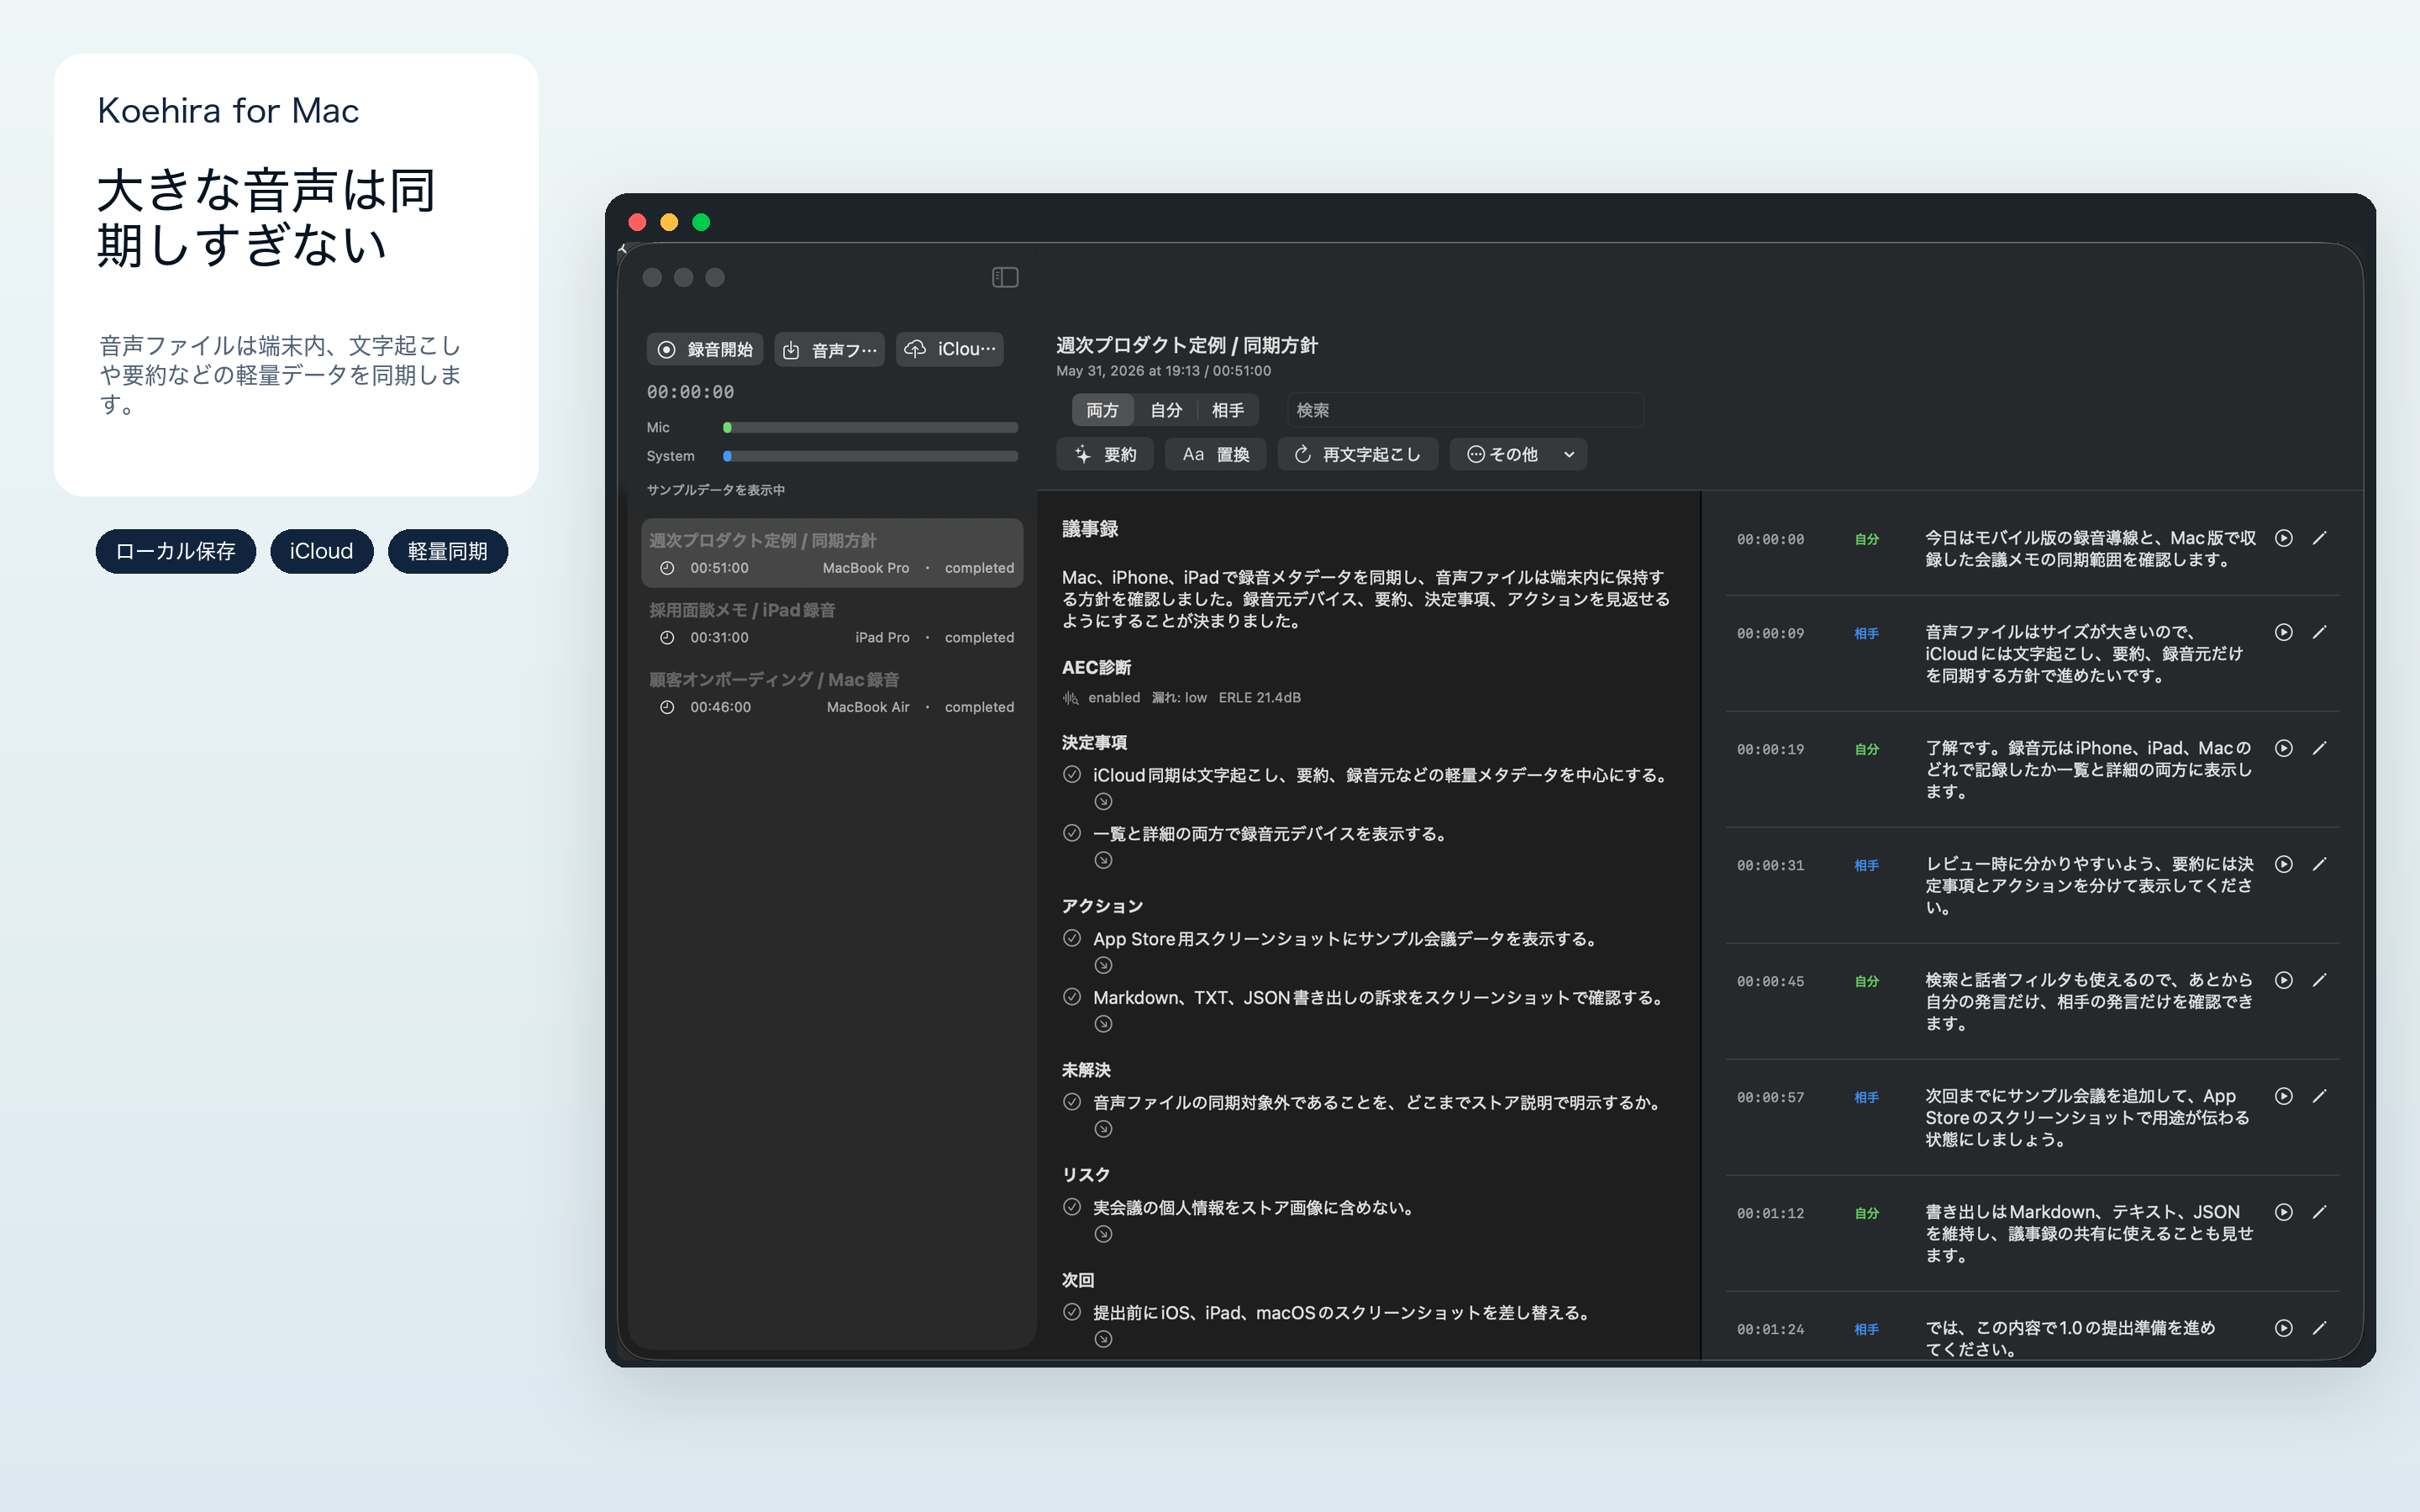The width and height of the screenshot is (2420, 1512).
Task: Edit the transcript segment at 00:00:19
Action: click(x=2320, y=748)
